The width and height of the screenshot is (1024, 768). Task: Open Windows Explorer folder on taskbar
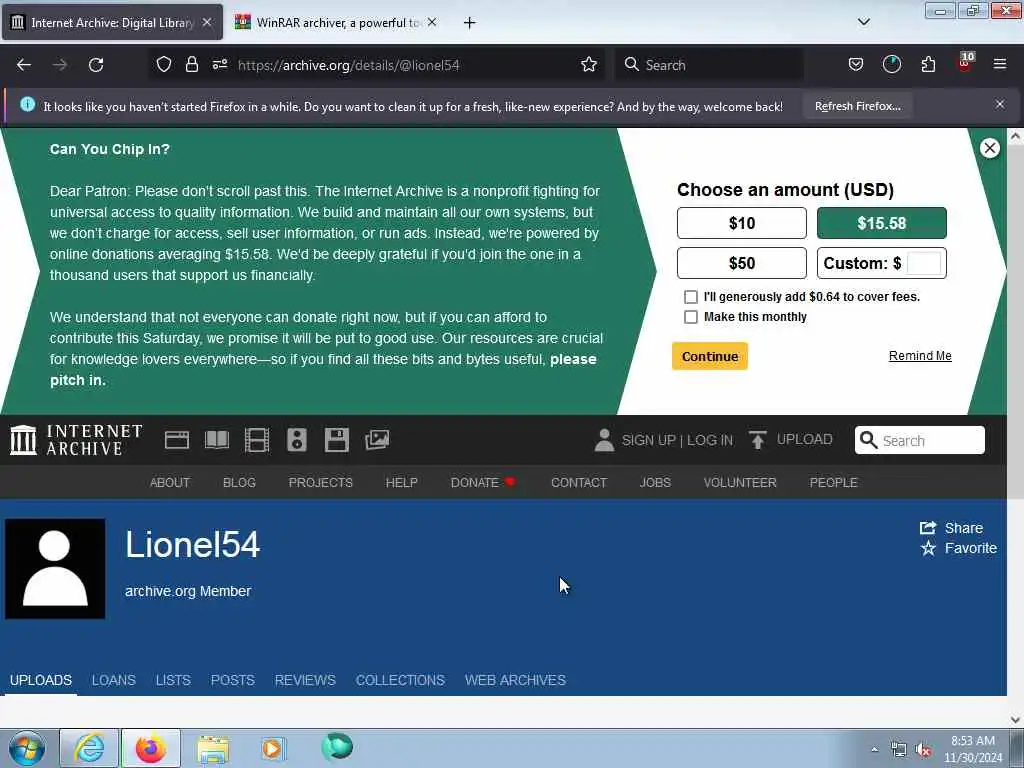[213, 748]
